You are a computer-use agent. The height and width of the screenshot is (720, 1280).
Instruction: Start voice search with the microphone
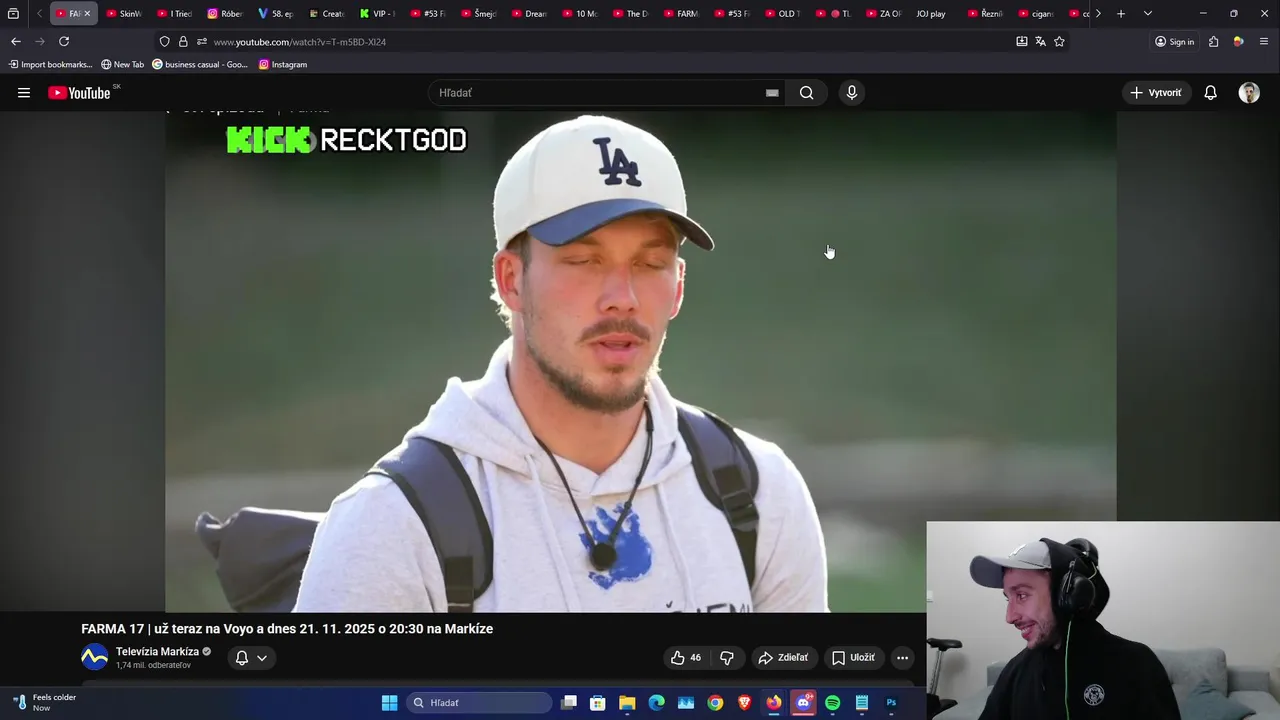pos(852,93)
